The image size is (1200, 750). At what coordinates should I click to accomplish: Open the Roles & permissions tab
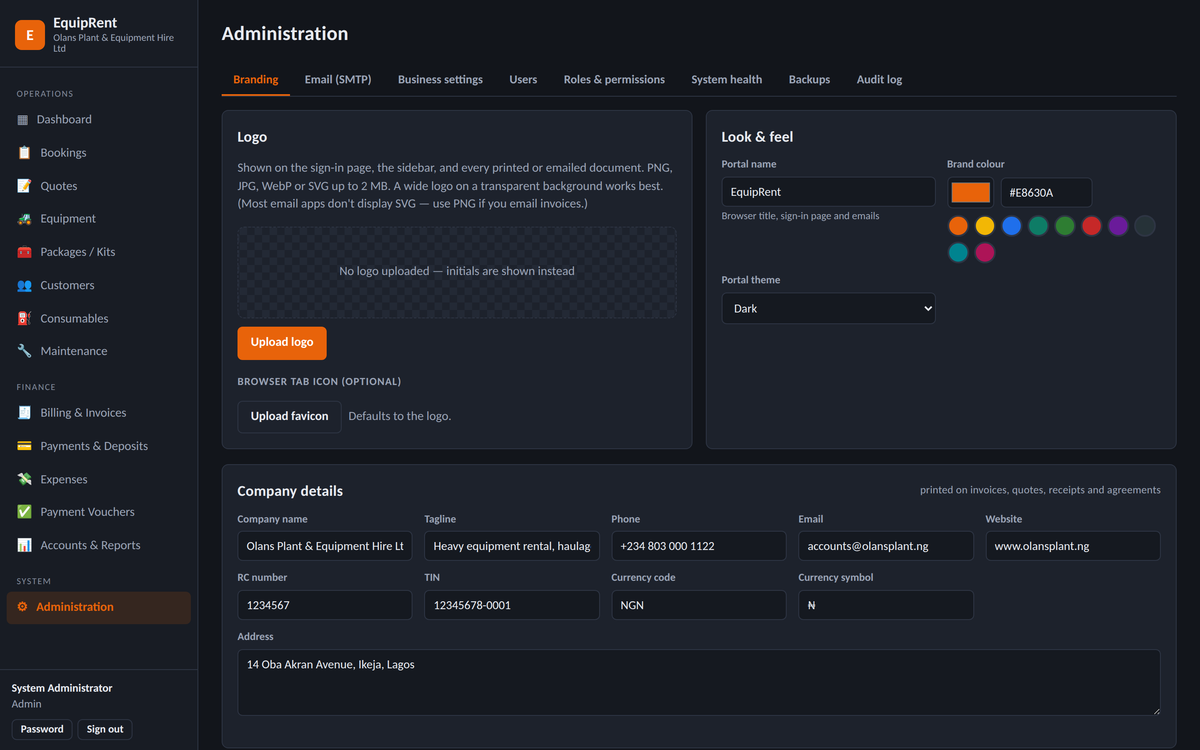(x=614, y=80)
